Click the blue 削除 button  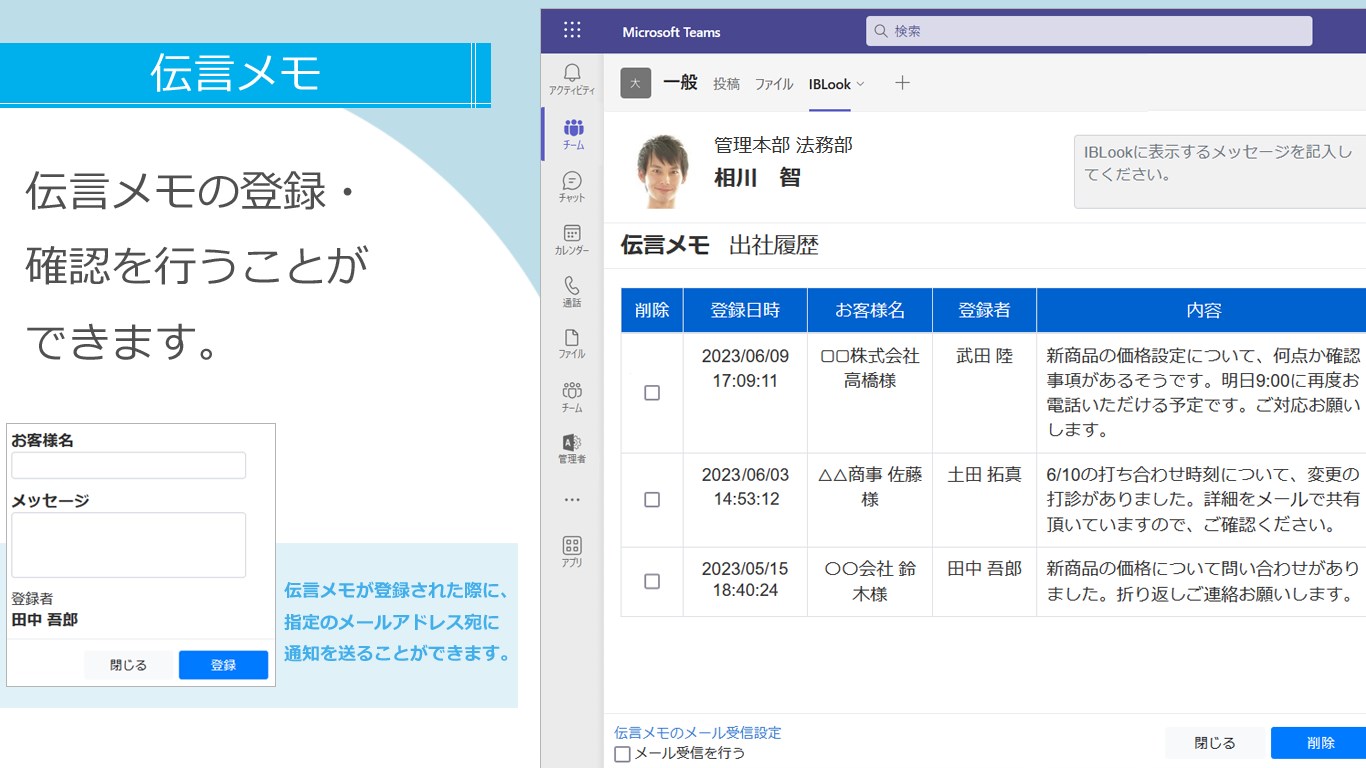(1319, 743)
